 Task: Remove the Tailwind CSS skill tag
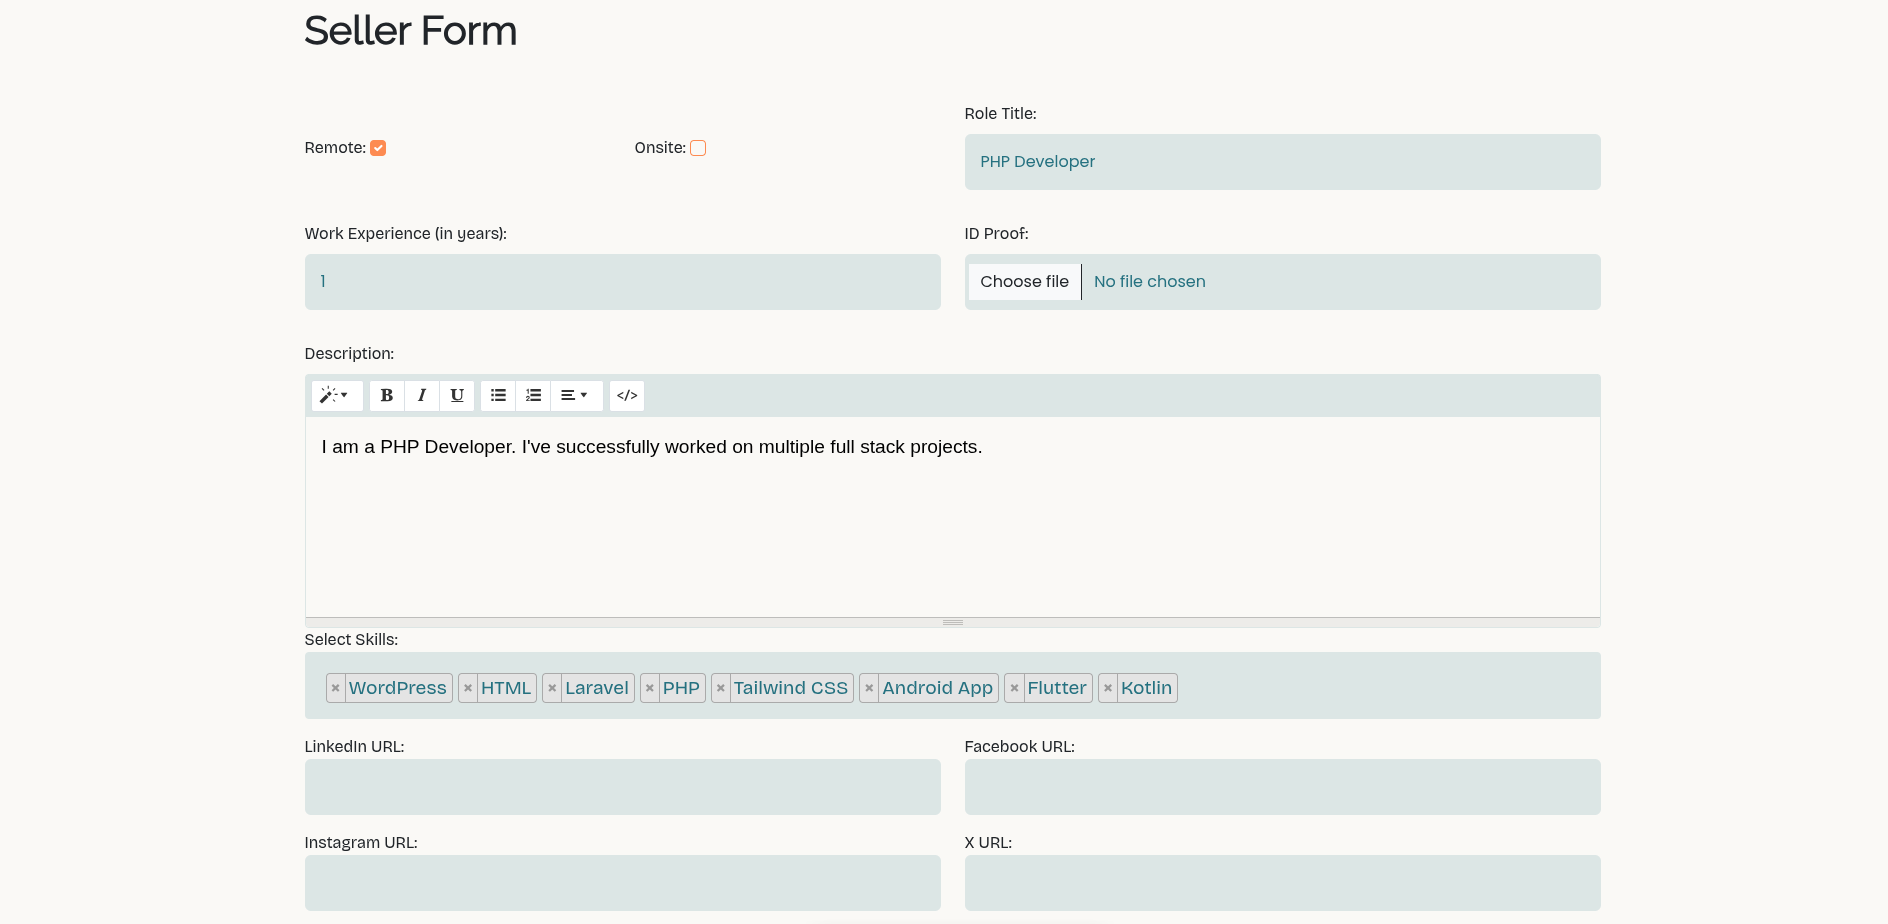pos(721,688)
